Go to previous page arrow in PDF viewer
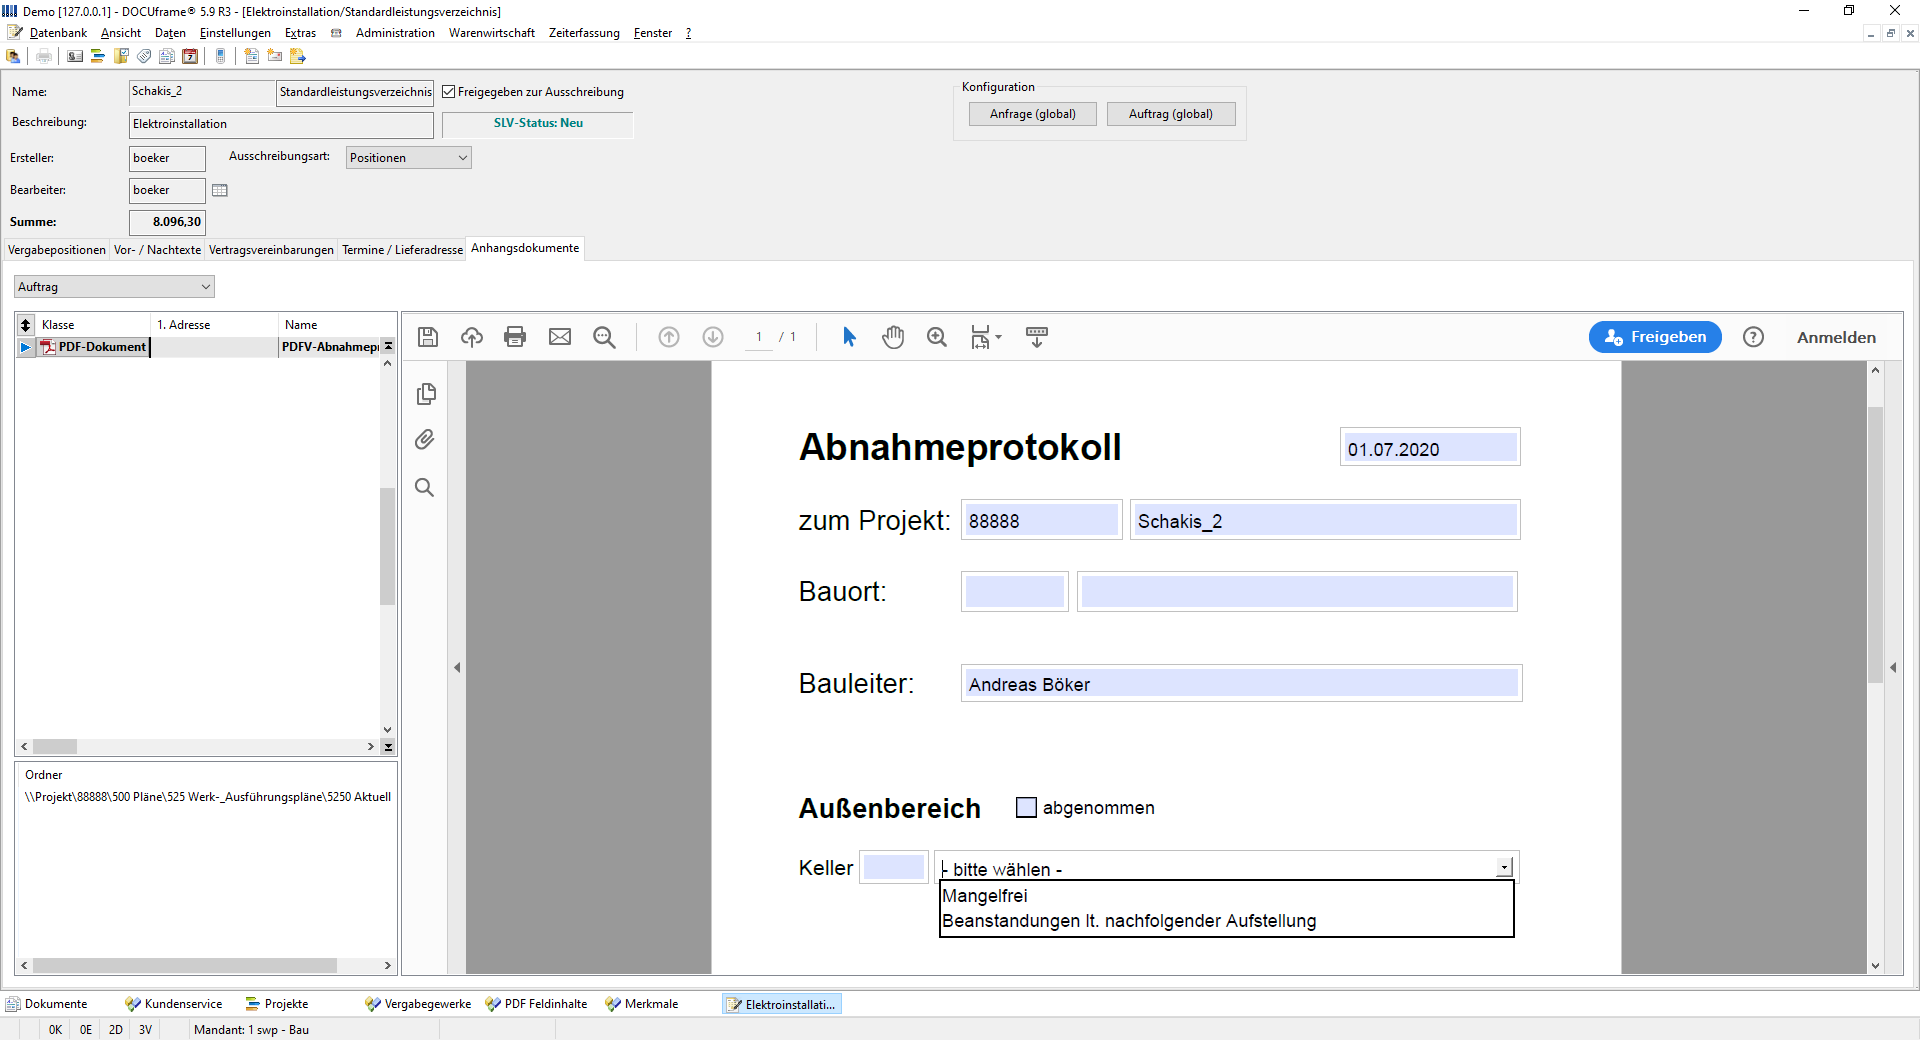 (x=669, y=337)
